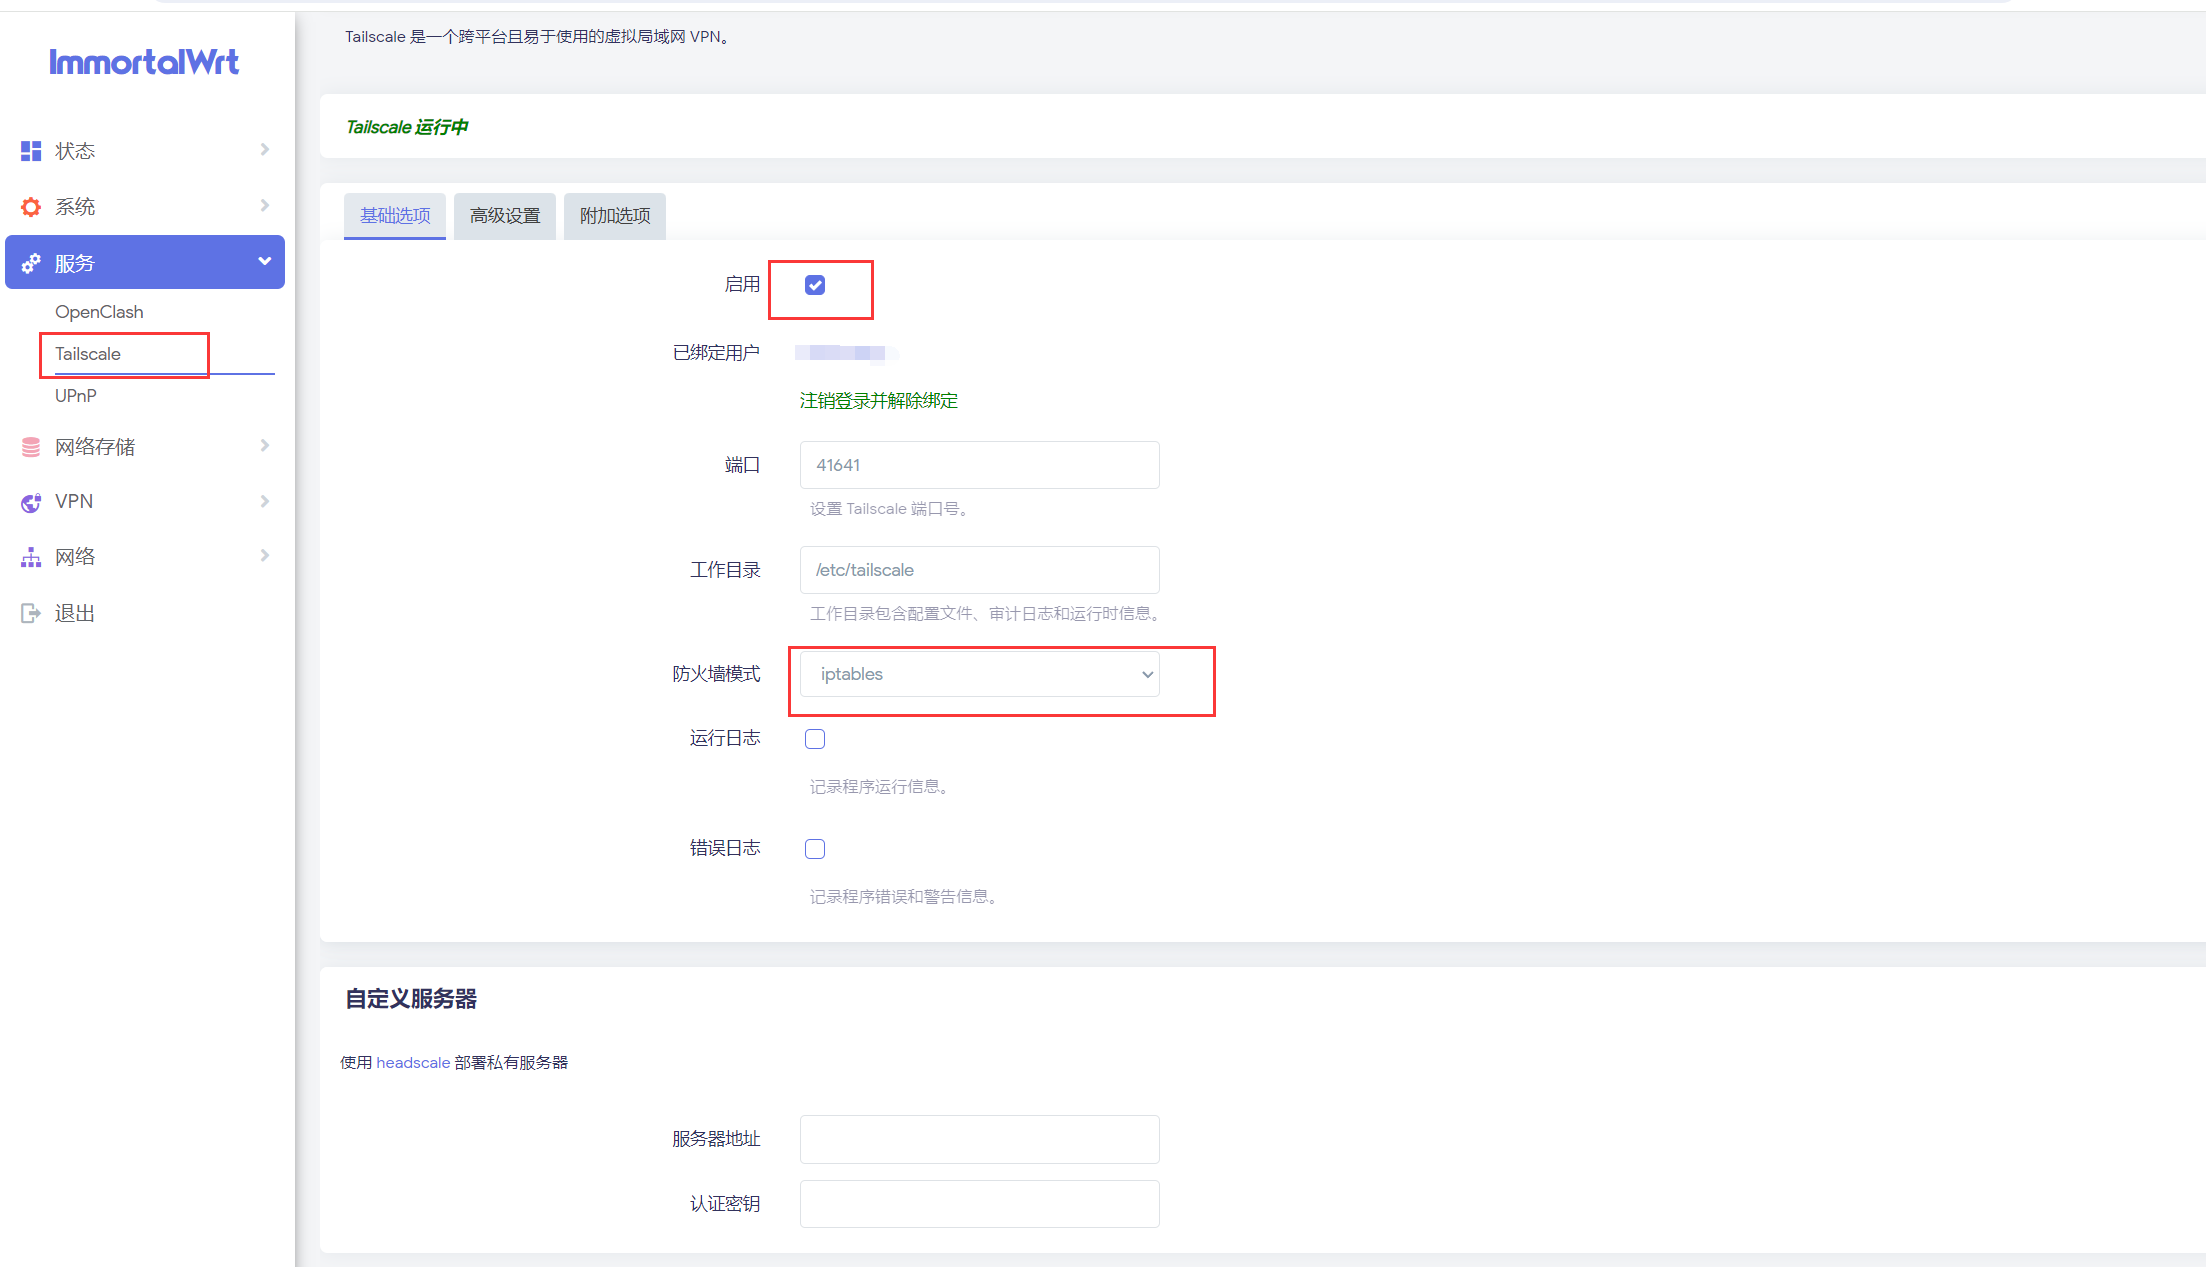Switch to the 高级设置 tab

click(505, 216)
